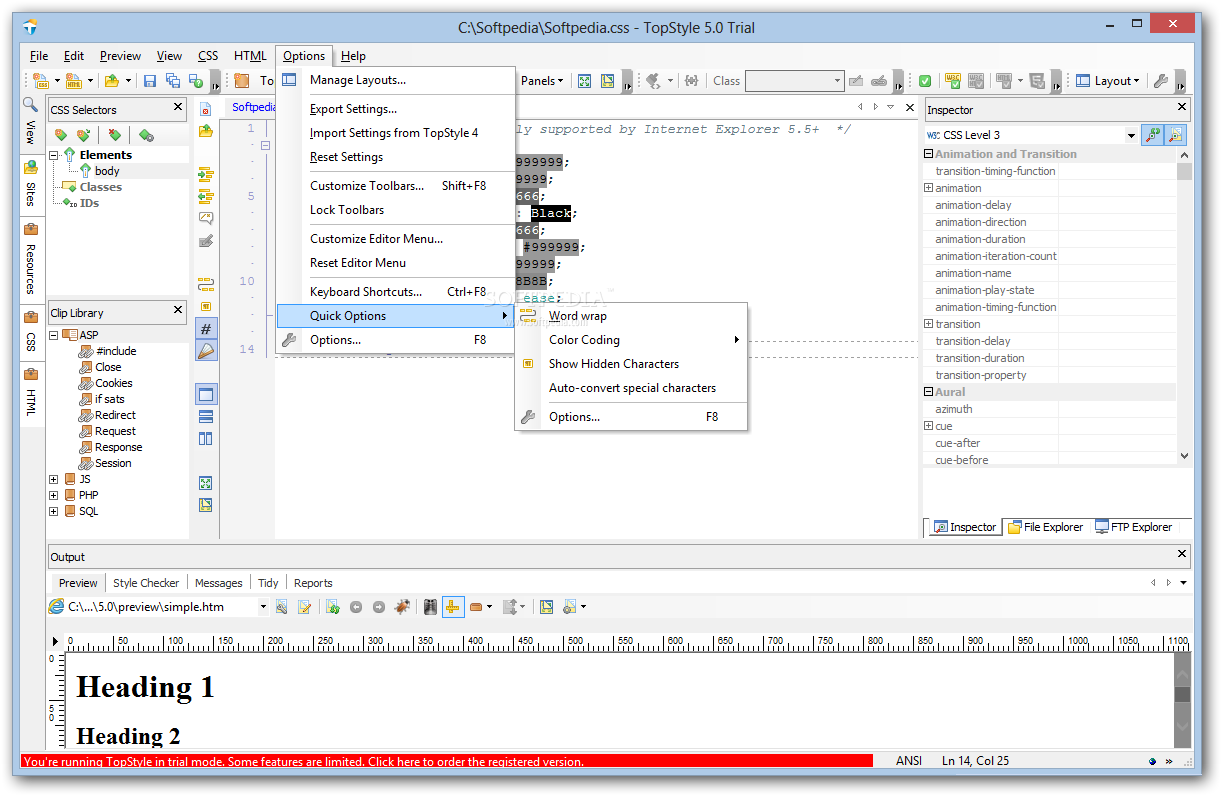
Task: Open the CSS Level 3 dropdown in Inspector
Action: [x=1131, y=136]
